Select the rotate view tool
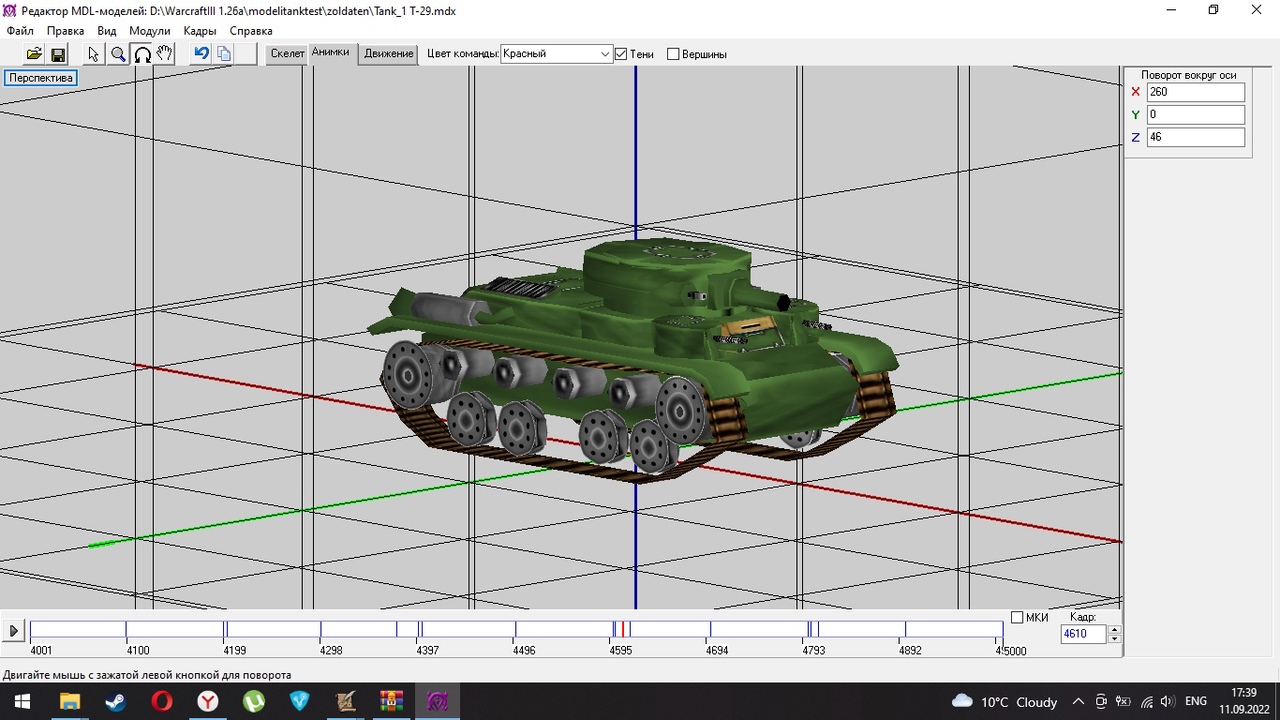The height and width of the screenshot is (720, 1280). [x=142, y=54]
